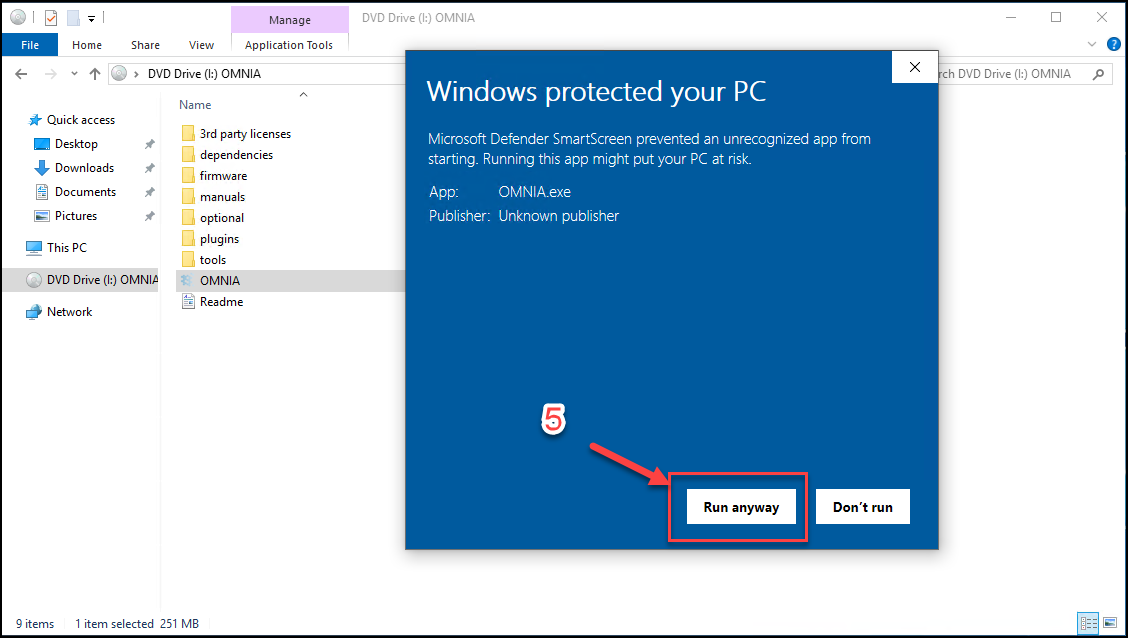Click the Documents pin icon
Screen dimensions: 1128x638
point(150,192)
